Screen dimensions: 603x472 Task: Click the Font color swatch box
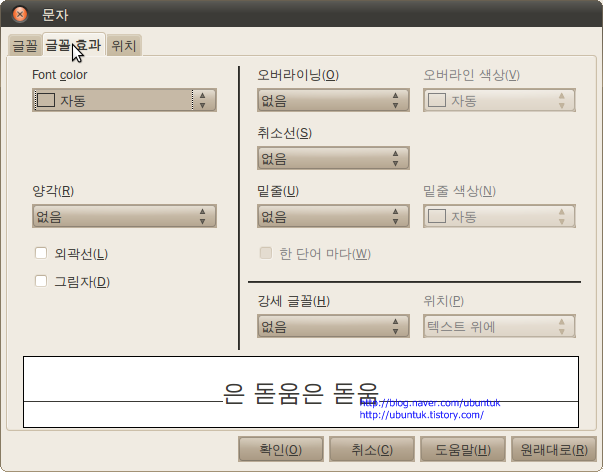point(46,100)
